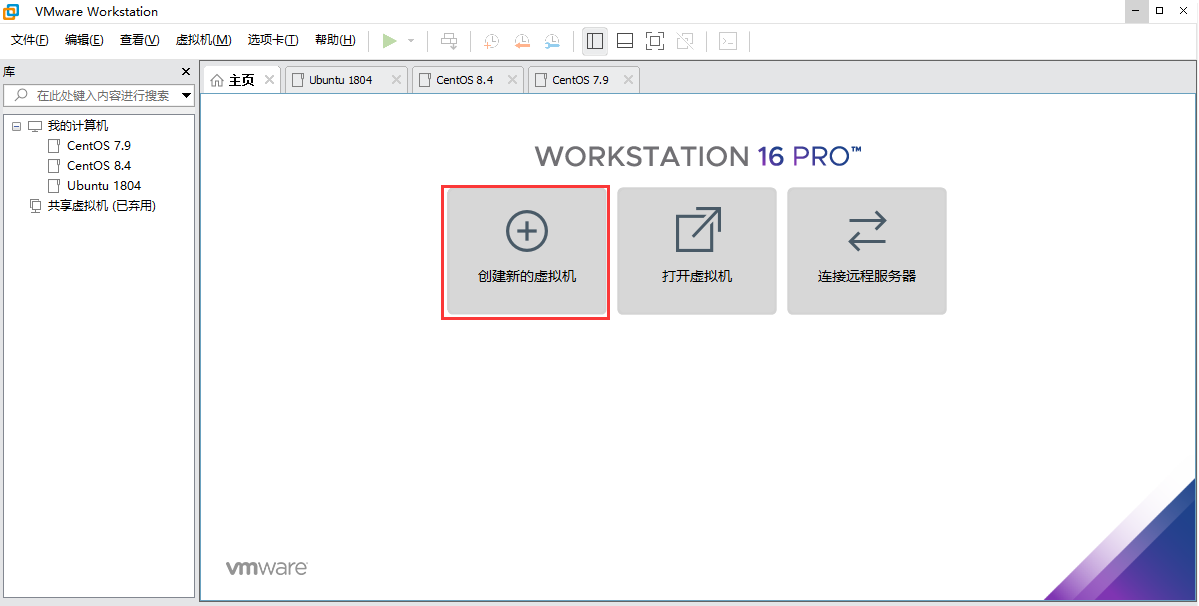Viewport: 1199px width, 606px height.
Task: Click 创建新的虚拟机 button
Action: click(527, 251)
